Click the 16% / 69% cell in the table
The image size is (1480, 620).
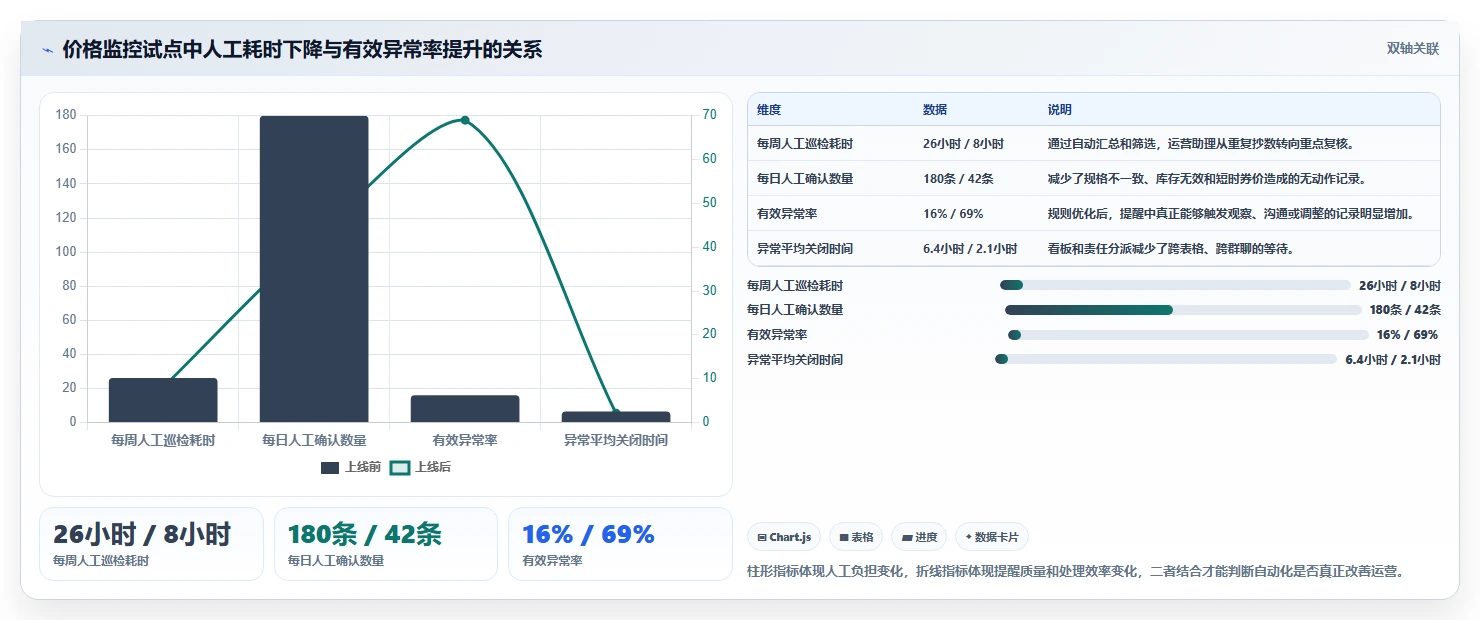pyautogui.click(x=953, y=214)
